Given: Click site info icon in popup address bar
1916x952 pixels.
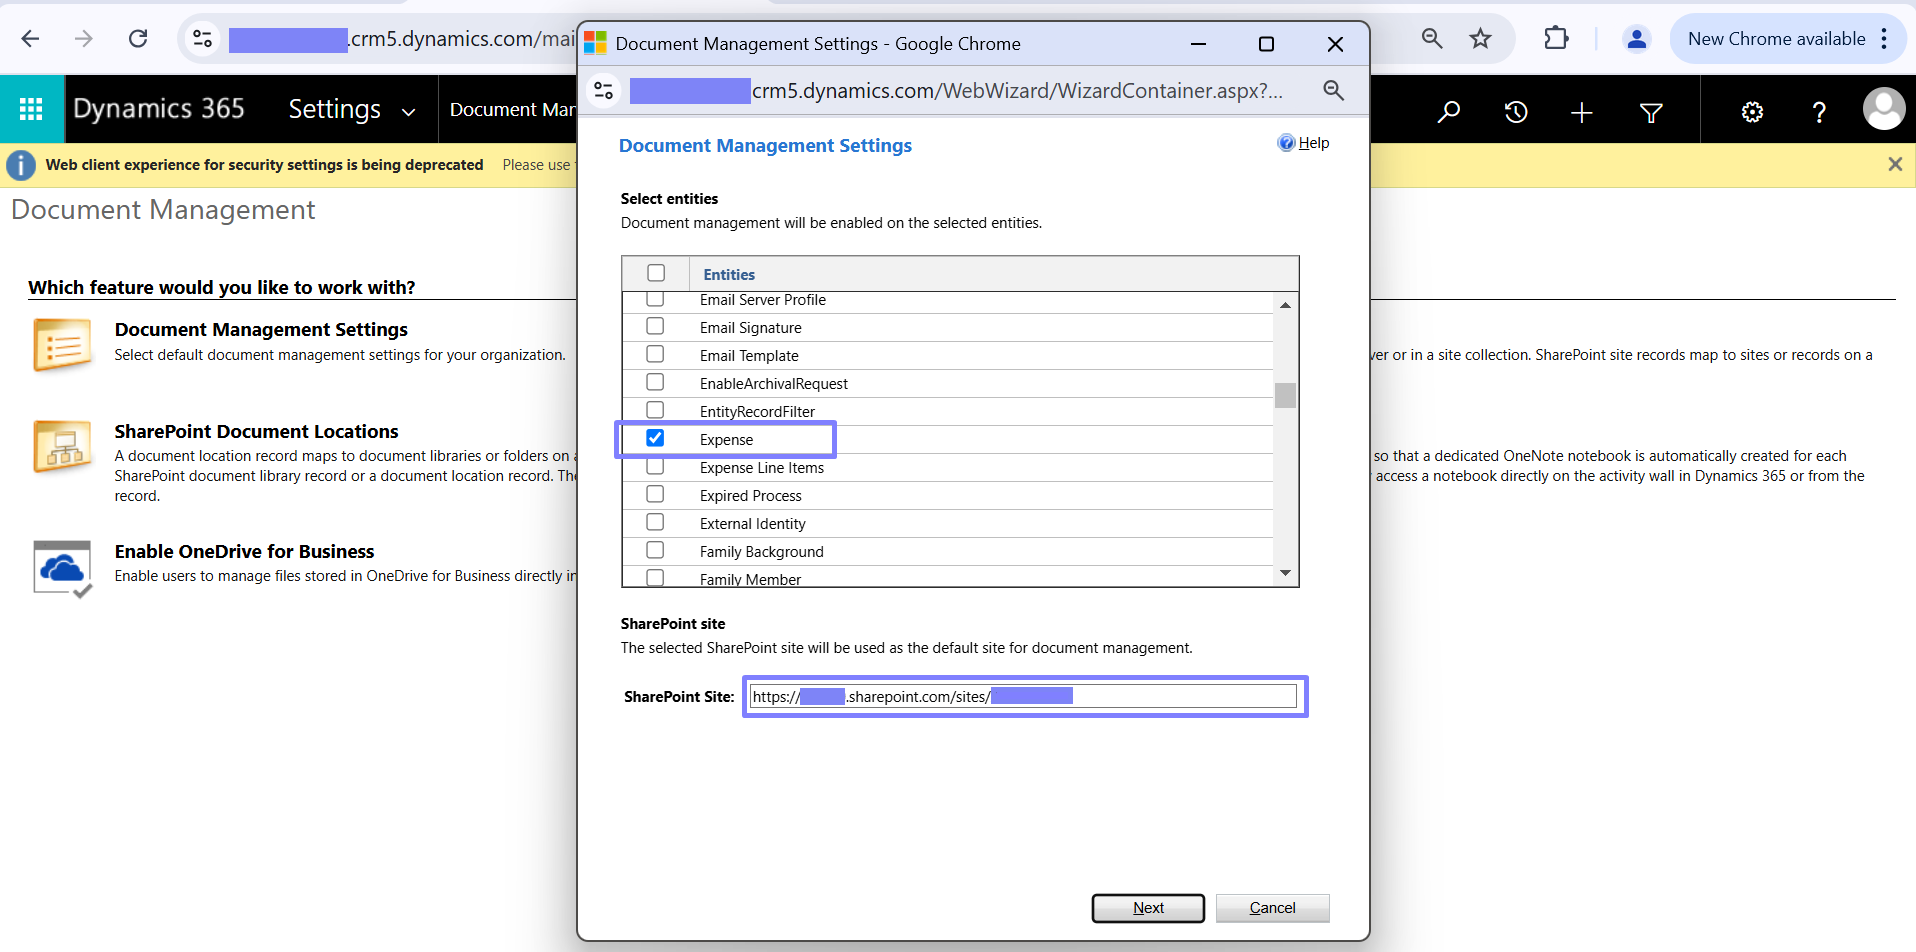Looking at the screenshot, I should (x=604, y=90).
